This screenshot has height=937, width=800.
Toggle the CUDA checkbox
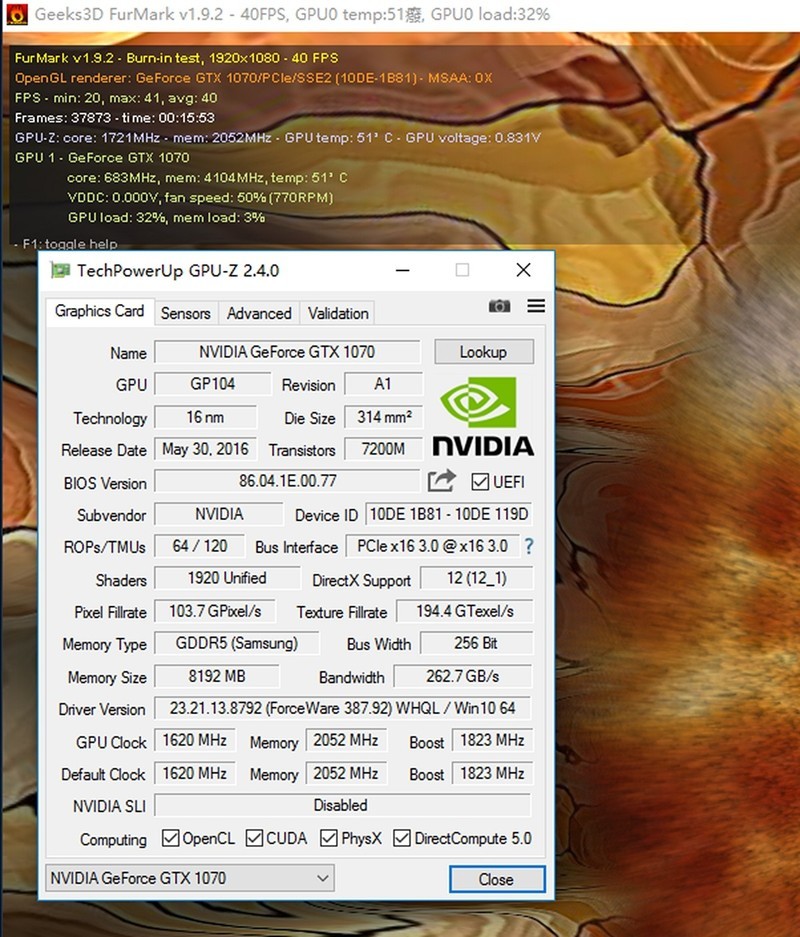point(254,838)
